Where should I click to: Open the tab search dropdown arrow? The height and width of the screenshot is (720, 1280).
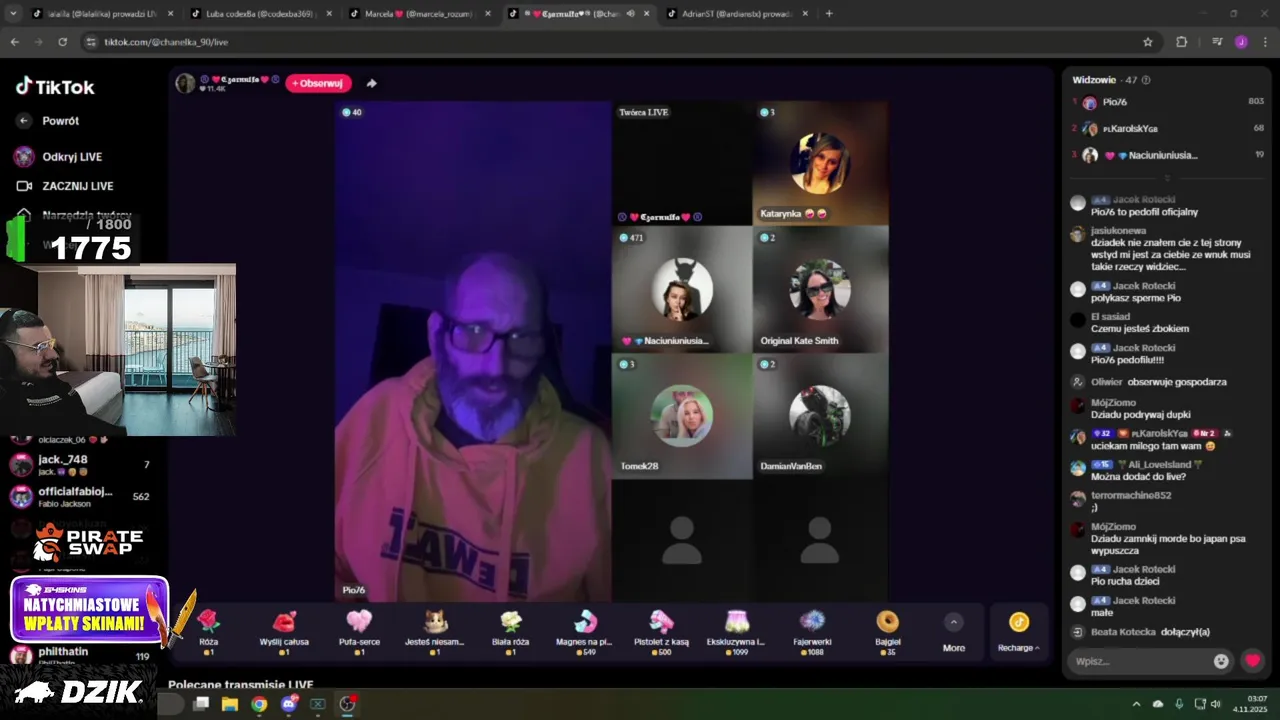(x=13, y=14)
